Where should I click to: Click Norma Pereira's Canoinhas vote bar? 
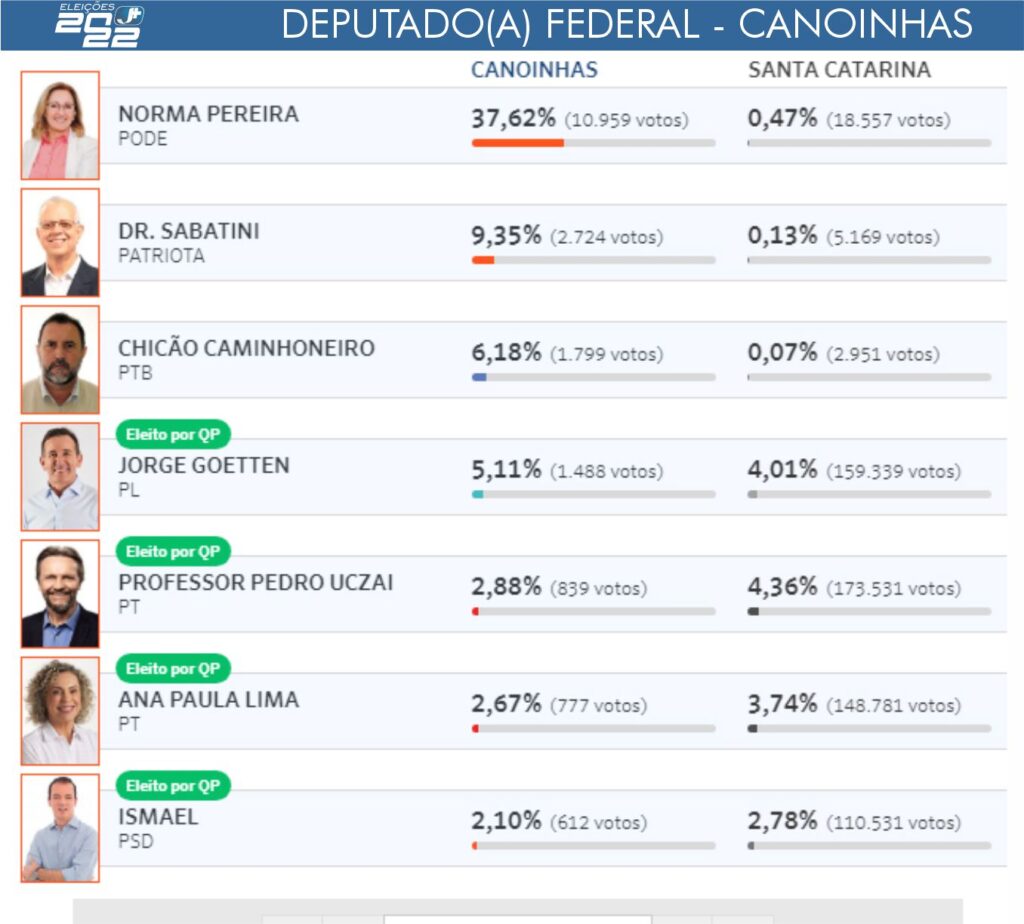594,143
